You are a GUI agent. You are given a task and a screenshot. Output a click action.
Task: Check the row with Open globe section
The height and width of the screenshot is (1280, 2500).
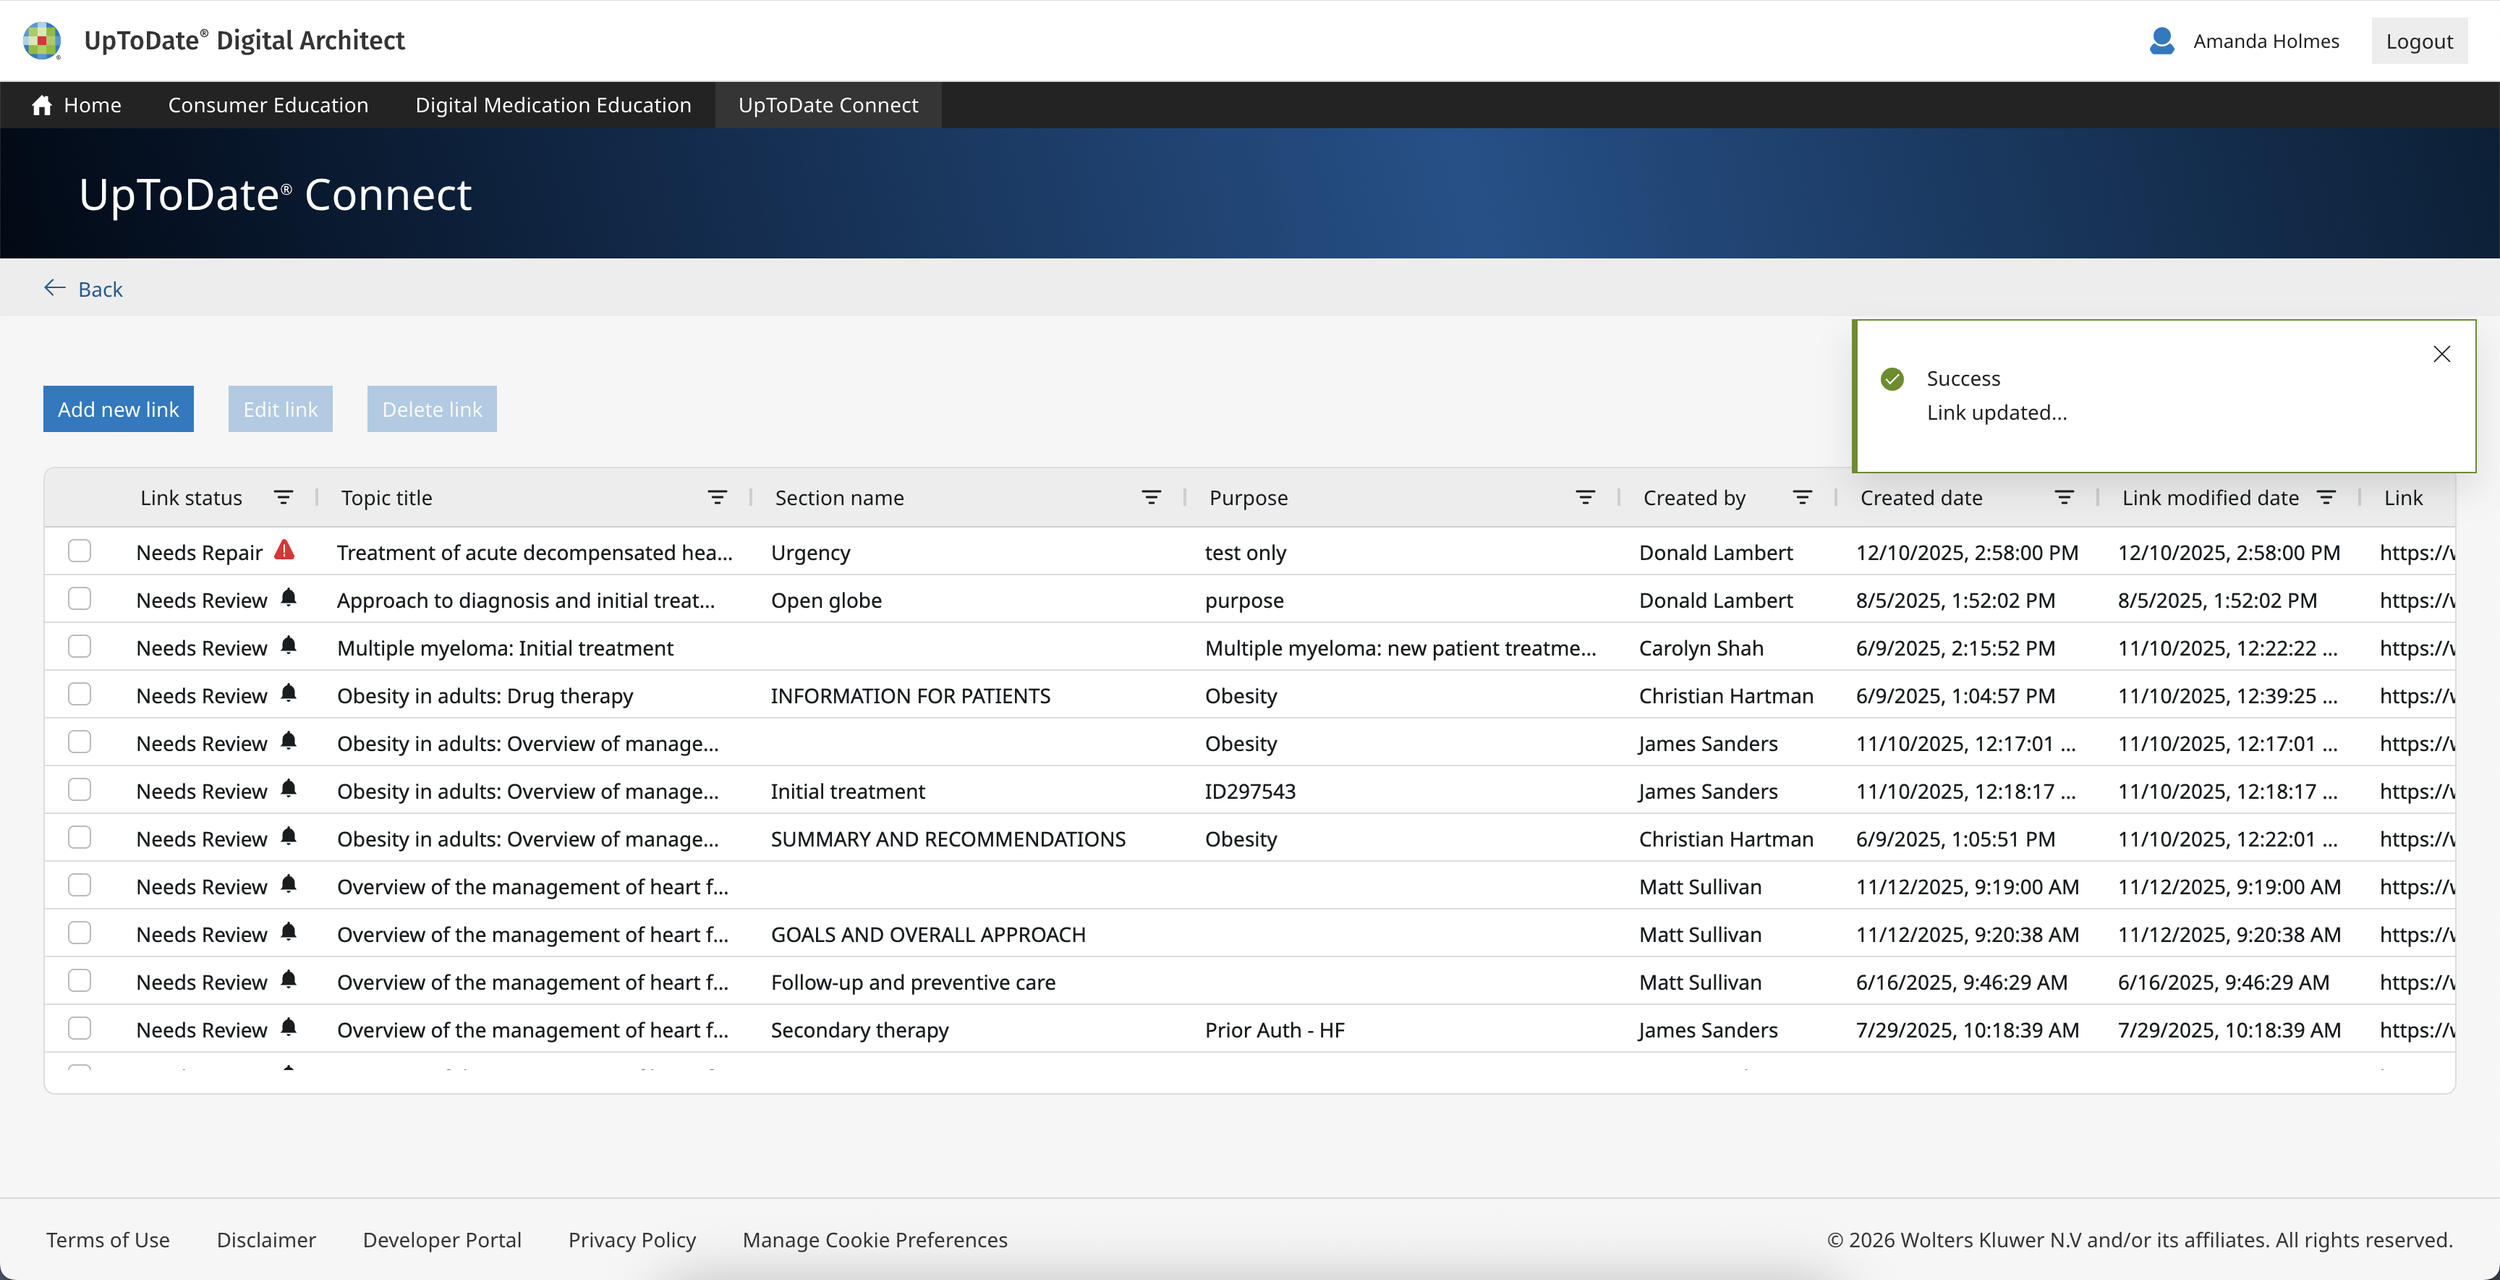[x=80, y=599]
